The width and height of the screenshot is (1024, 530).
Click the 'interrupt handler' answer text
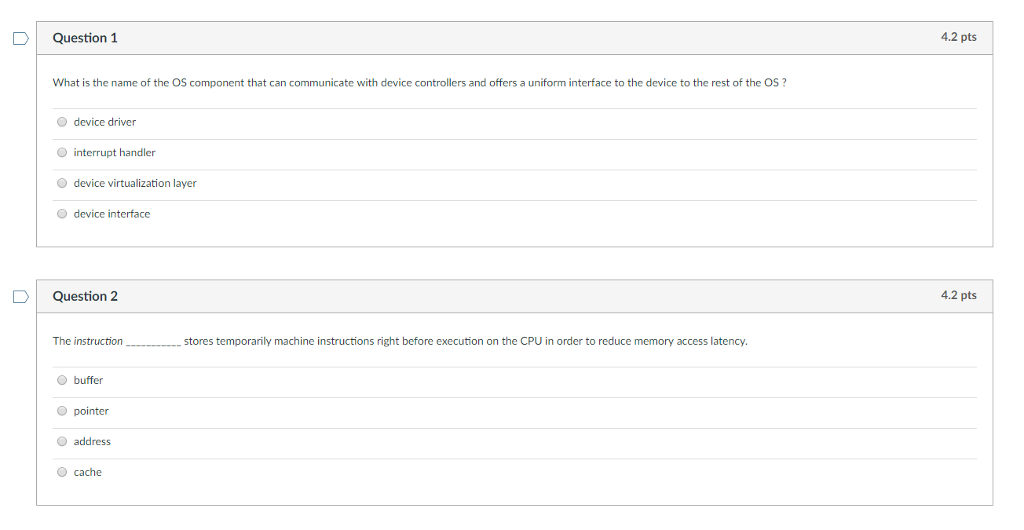coord(114,153)
